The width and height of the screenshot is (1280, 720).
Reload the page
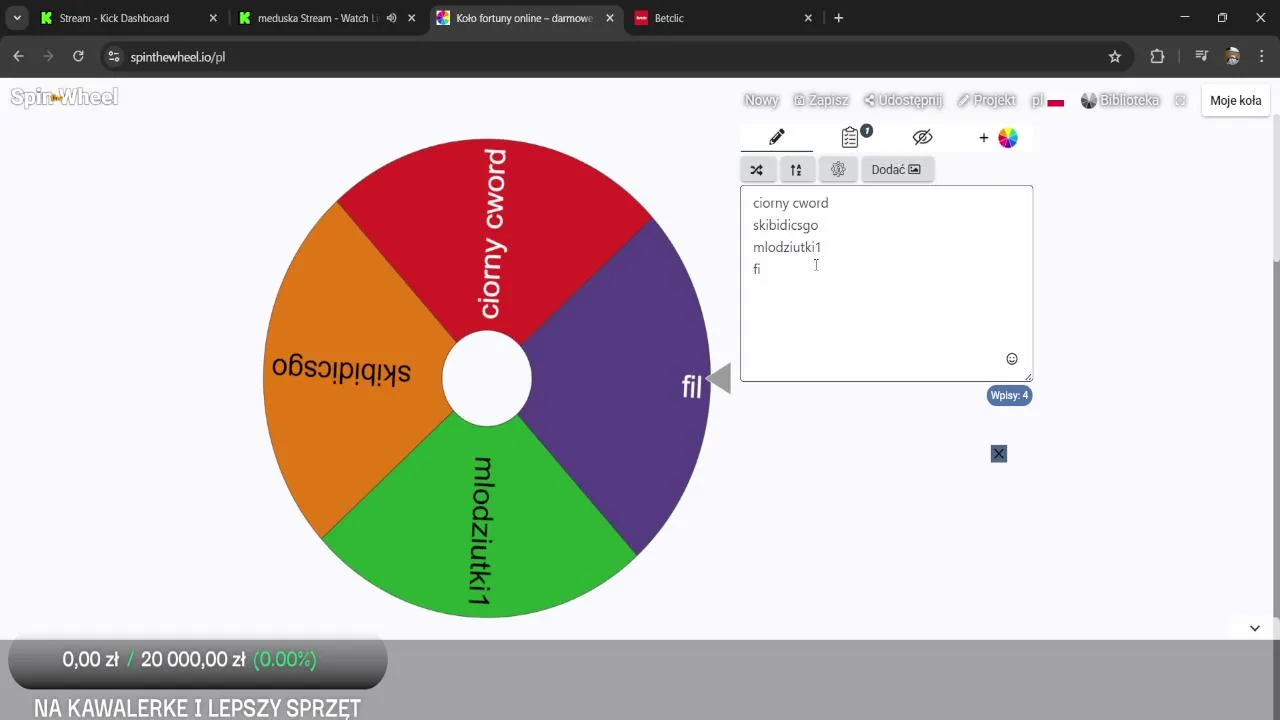pos(78,57)
